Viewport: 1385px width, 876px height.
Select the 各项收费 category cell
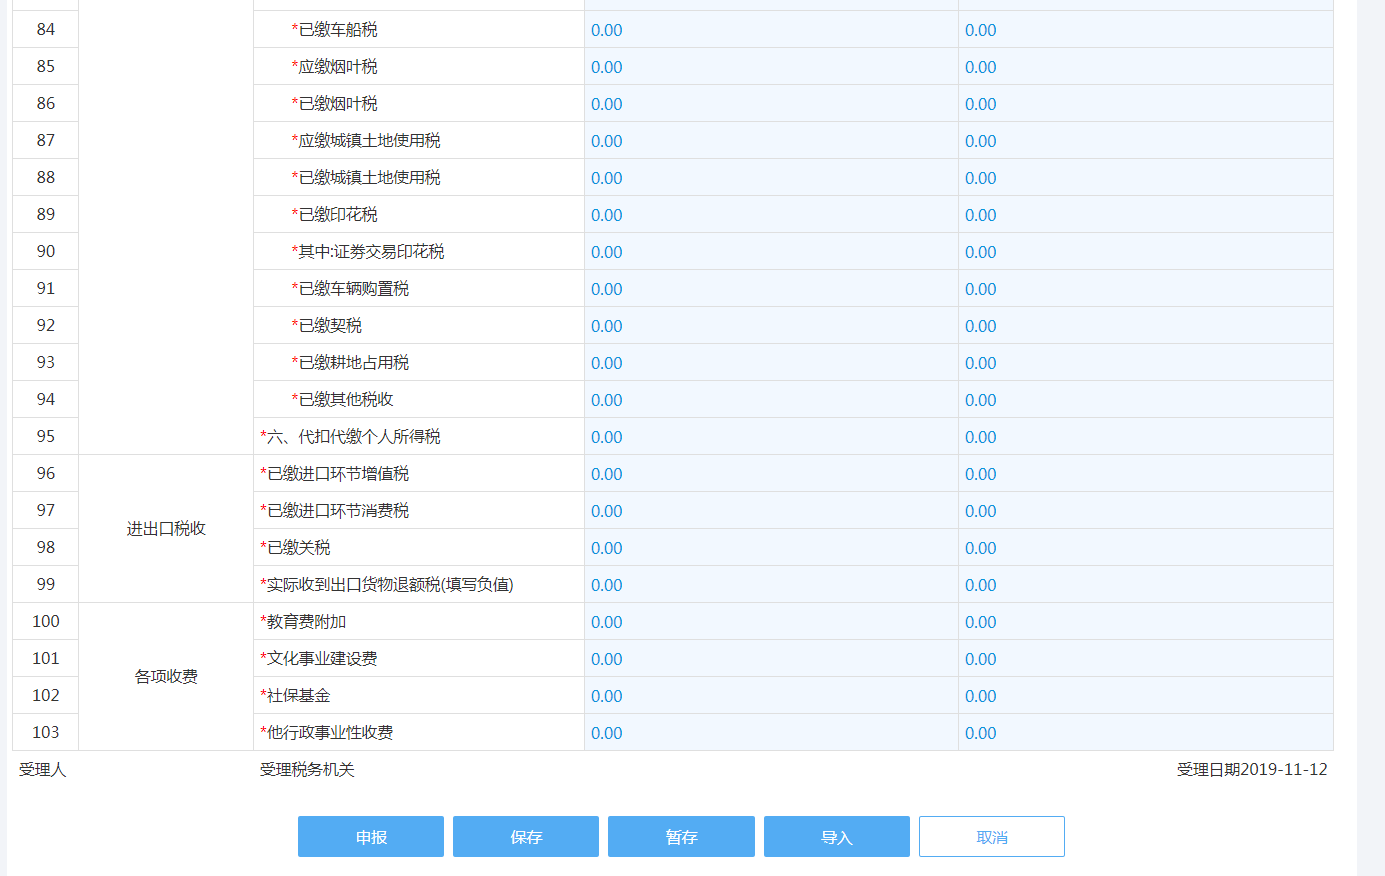click(x=166, y=677)
